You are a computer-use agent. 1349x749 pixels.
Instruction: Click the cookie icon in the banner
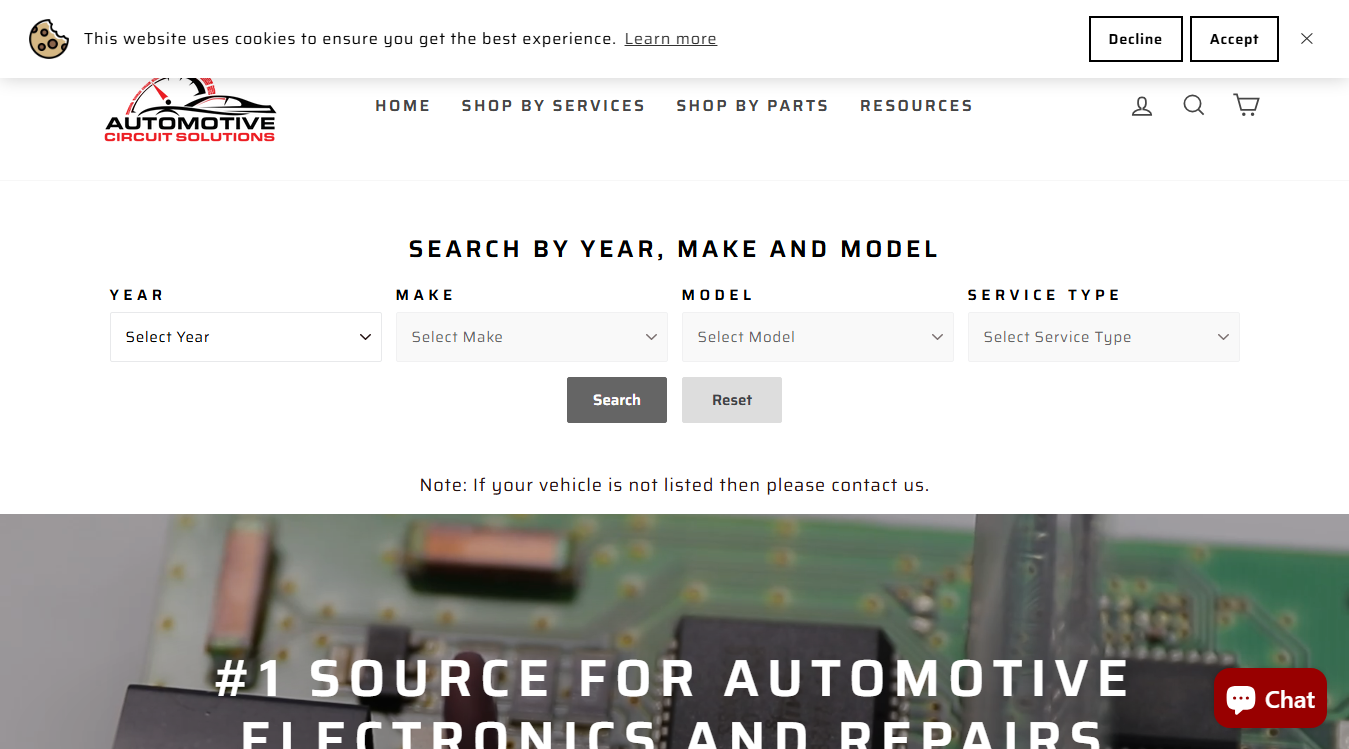point(49,39)
